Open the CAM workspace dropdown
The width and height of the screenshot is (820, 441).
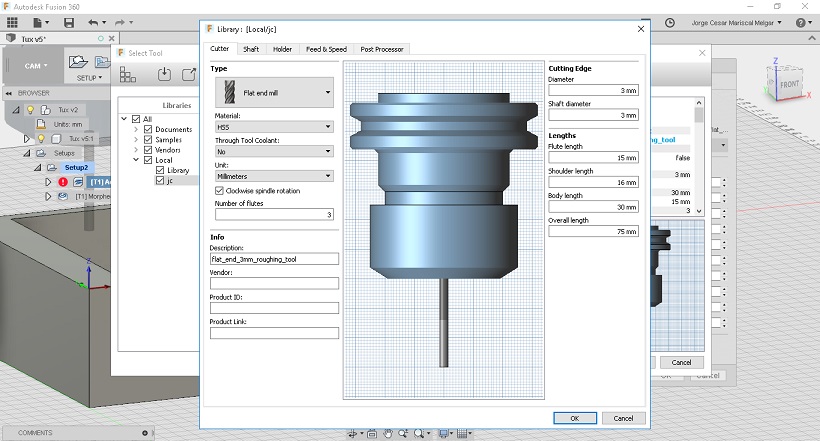tap(36, 66)
